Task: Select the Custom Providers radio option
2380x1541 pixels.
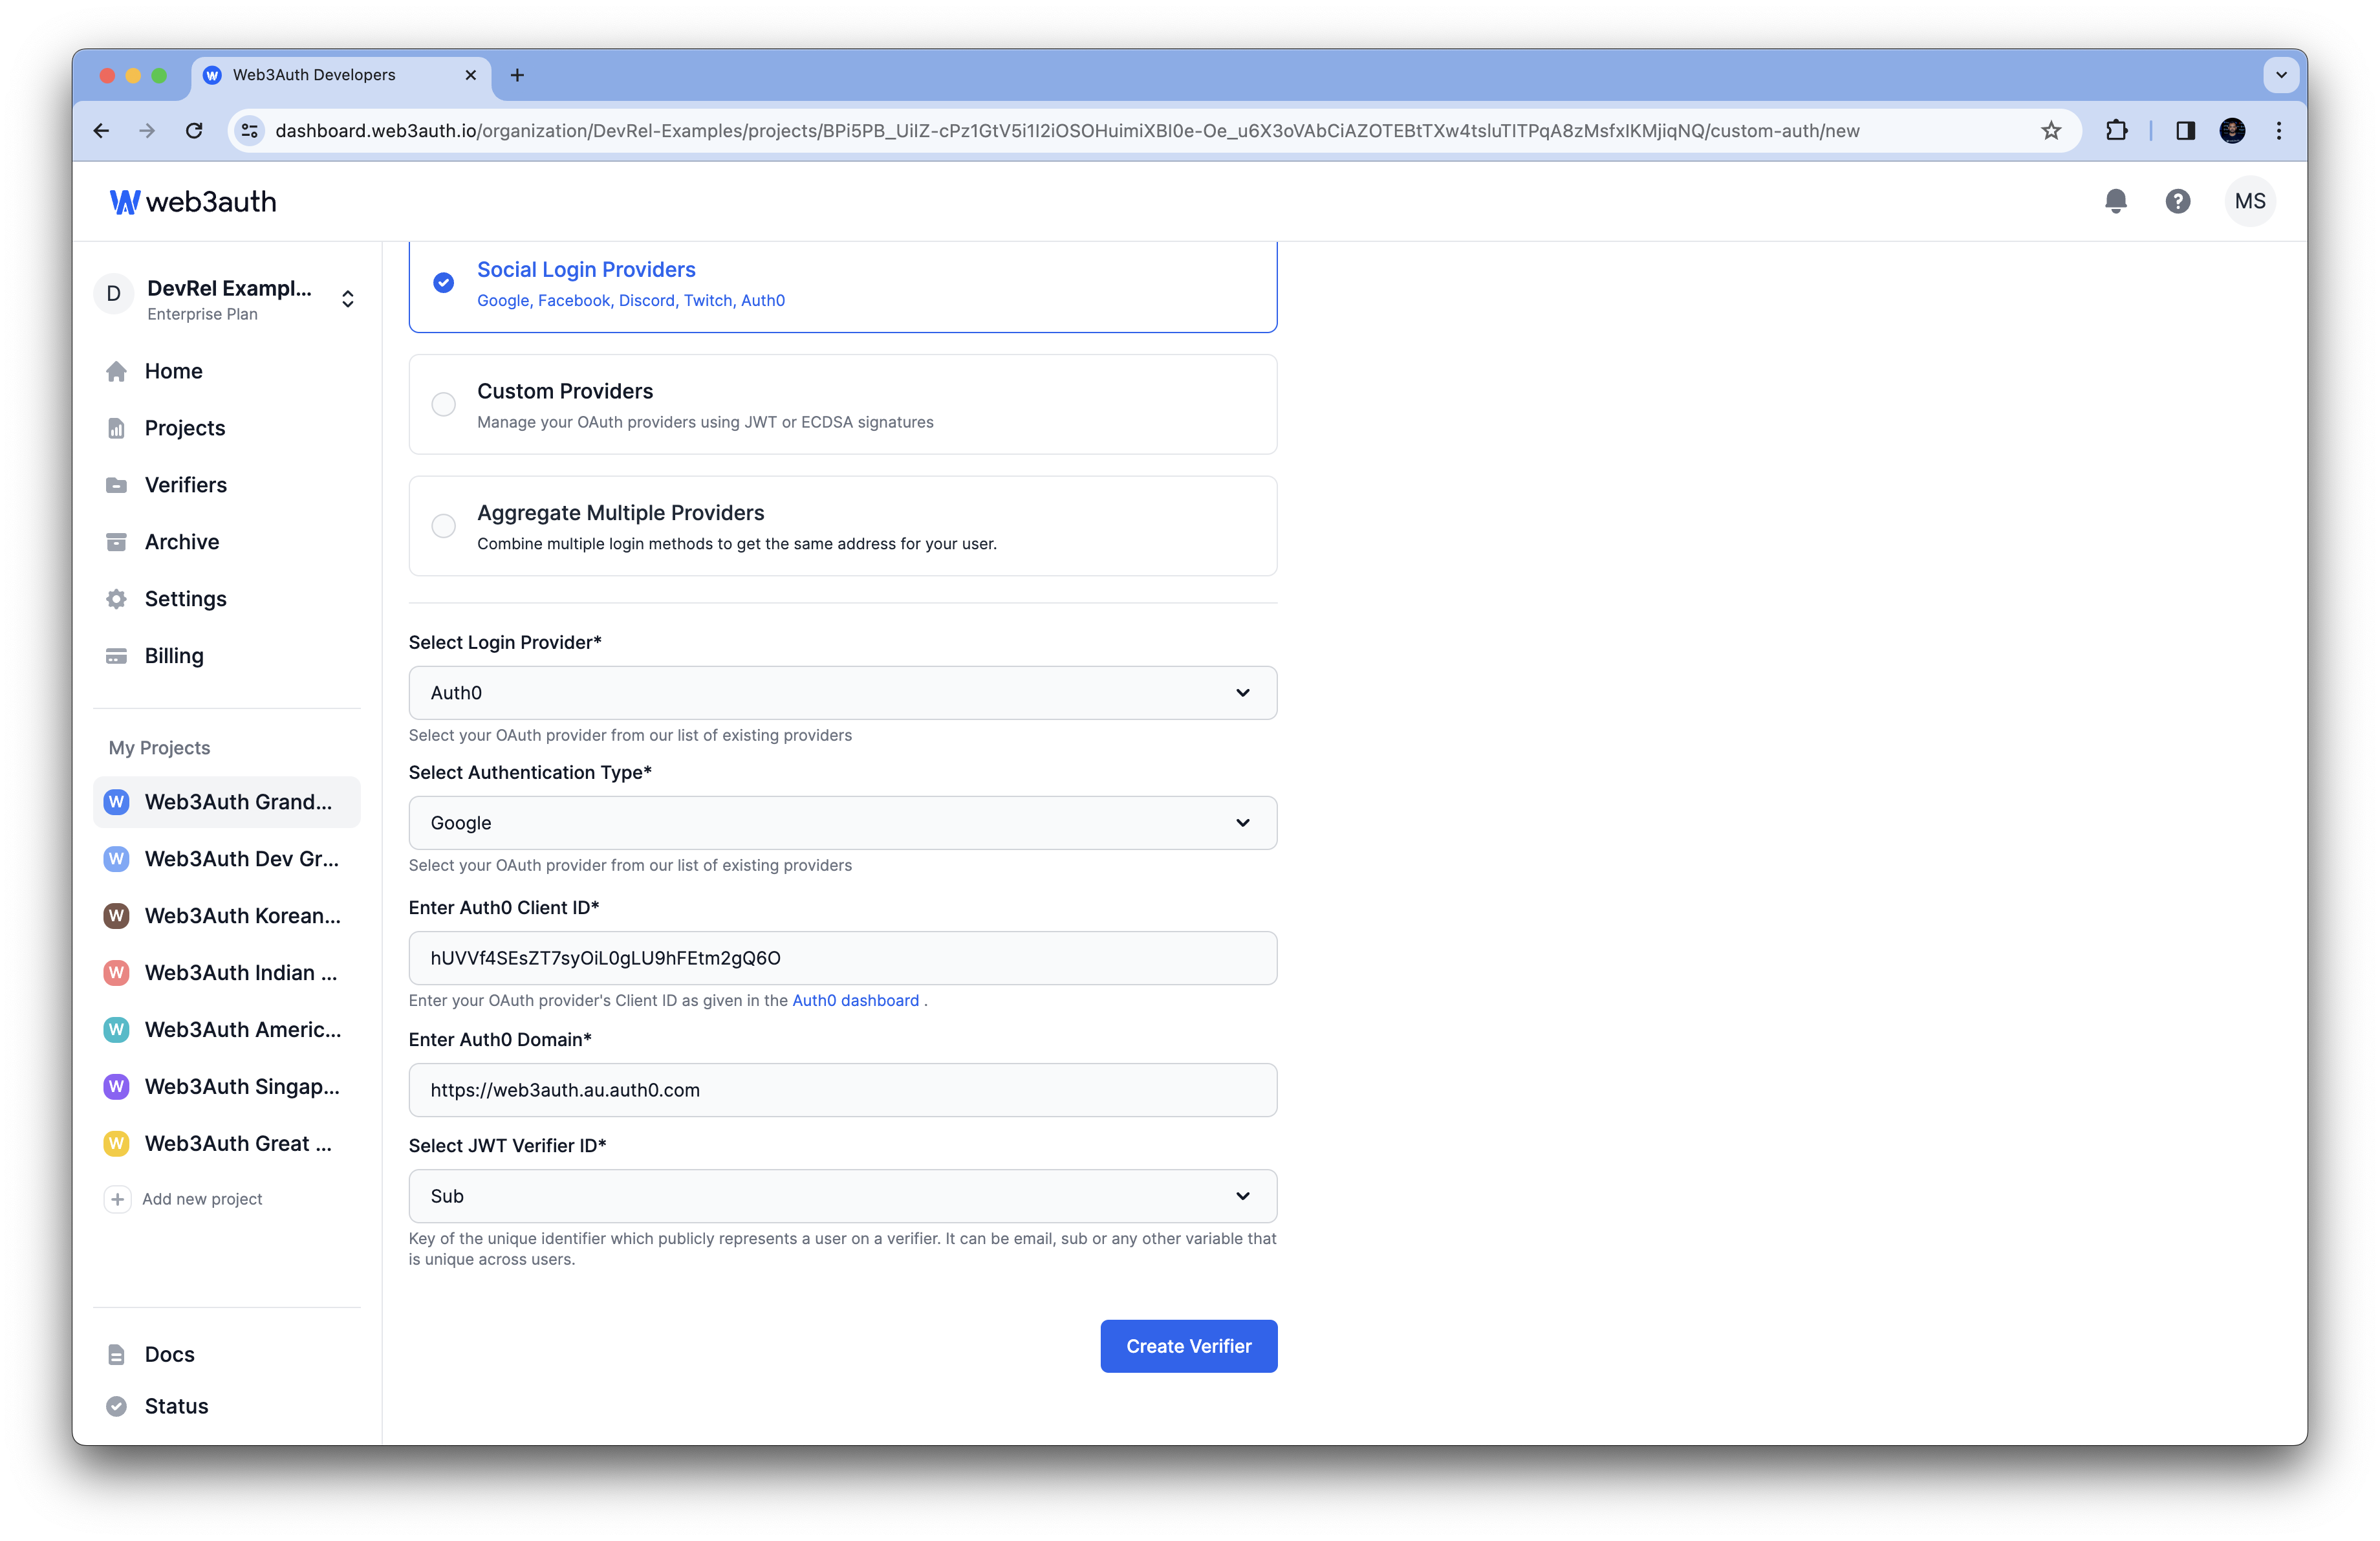Action: [444, 404]
